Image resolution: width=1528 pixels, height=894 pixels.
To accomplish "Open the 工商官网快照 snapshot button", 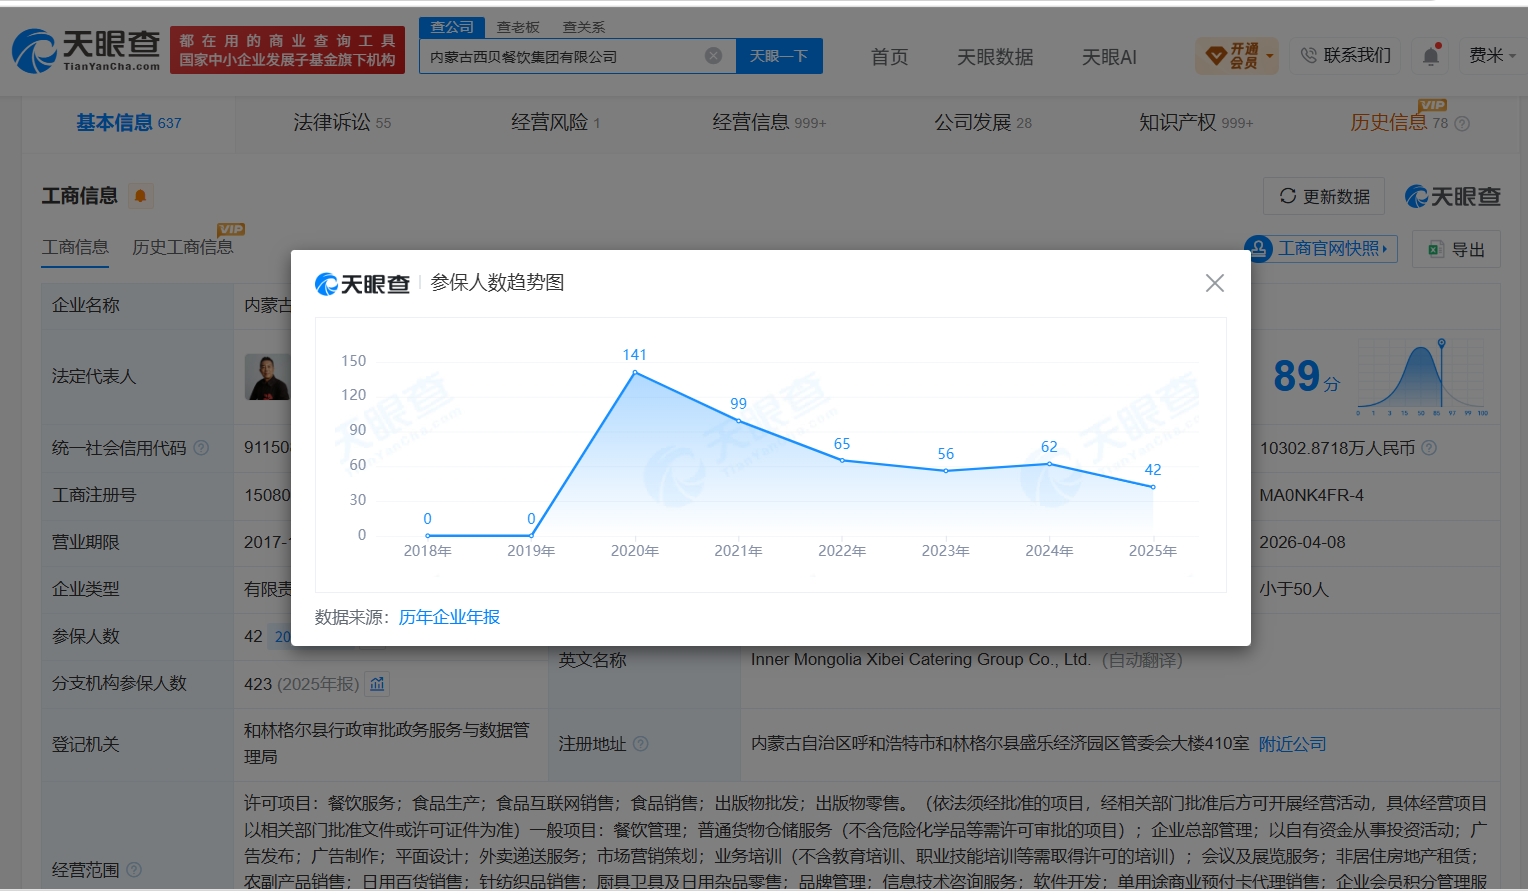I will pos(1321,248).
